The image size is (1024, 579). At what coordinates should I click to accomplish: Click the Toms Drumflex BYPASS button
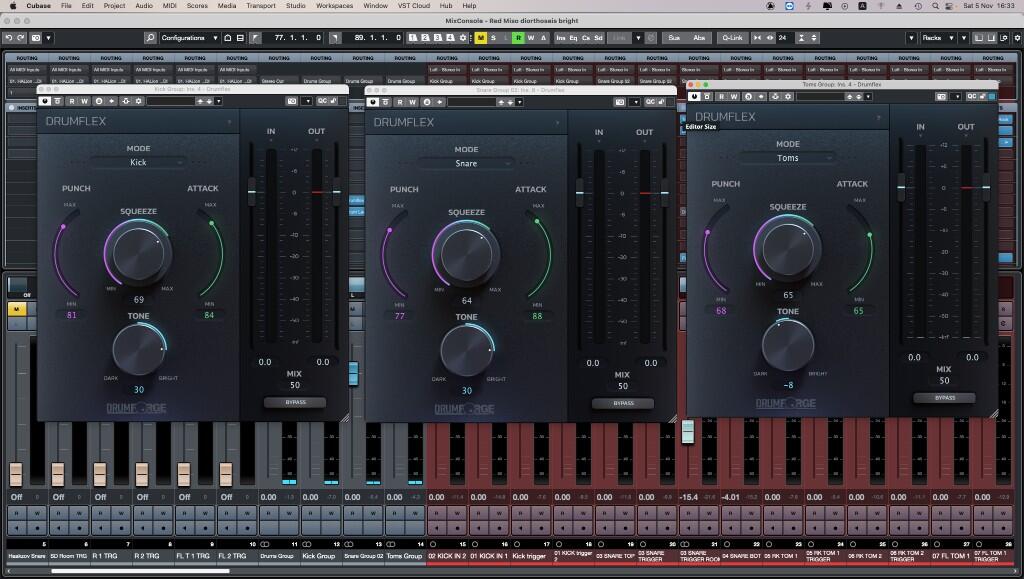click(944, 398)
